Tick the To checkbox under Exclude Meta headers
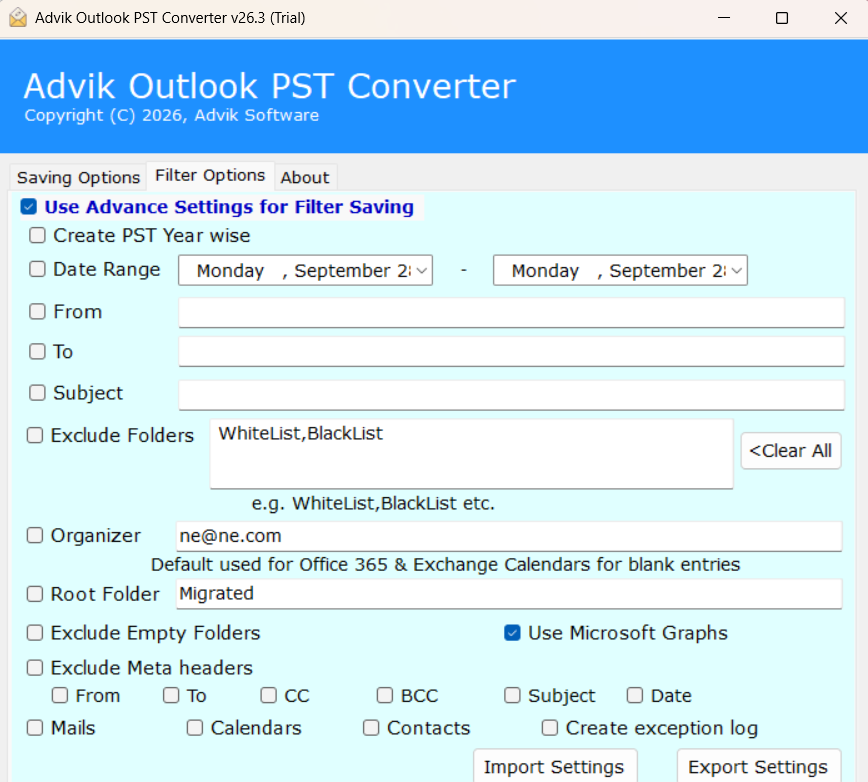The image size is (868, 782). [x=171, y=696]
